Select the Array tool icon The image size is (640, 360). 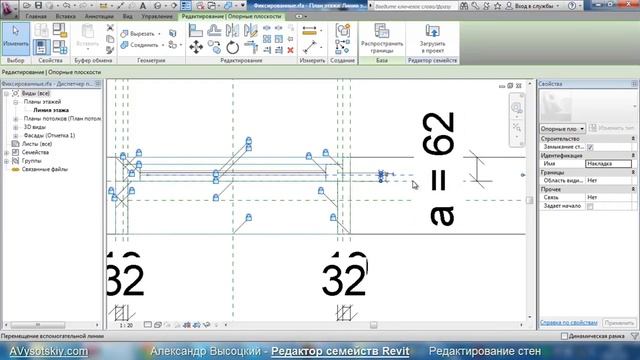pos(267,39)
